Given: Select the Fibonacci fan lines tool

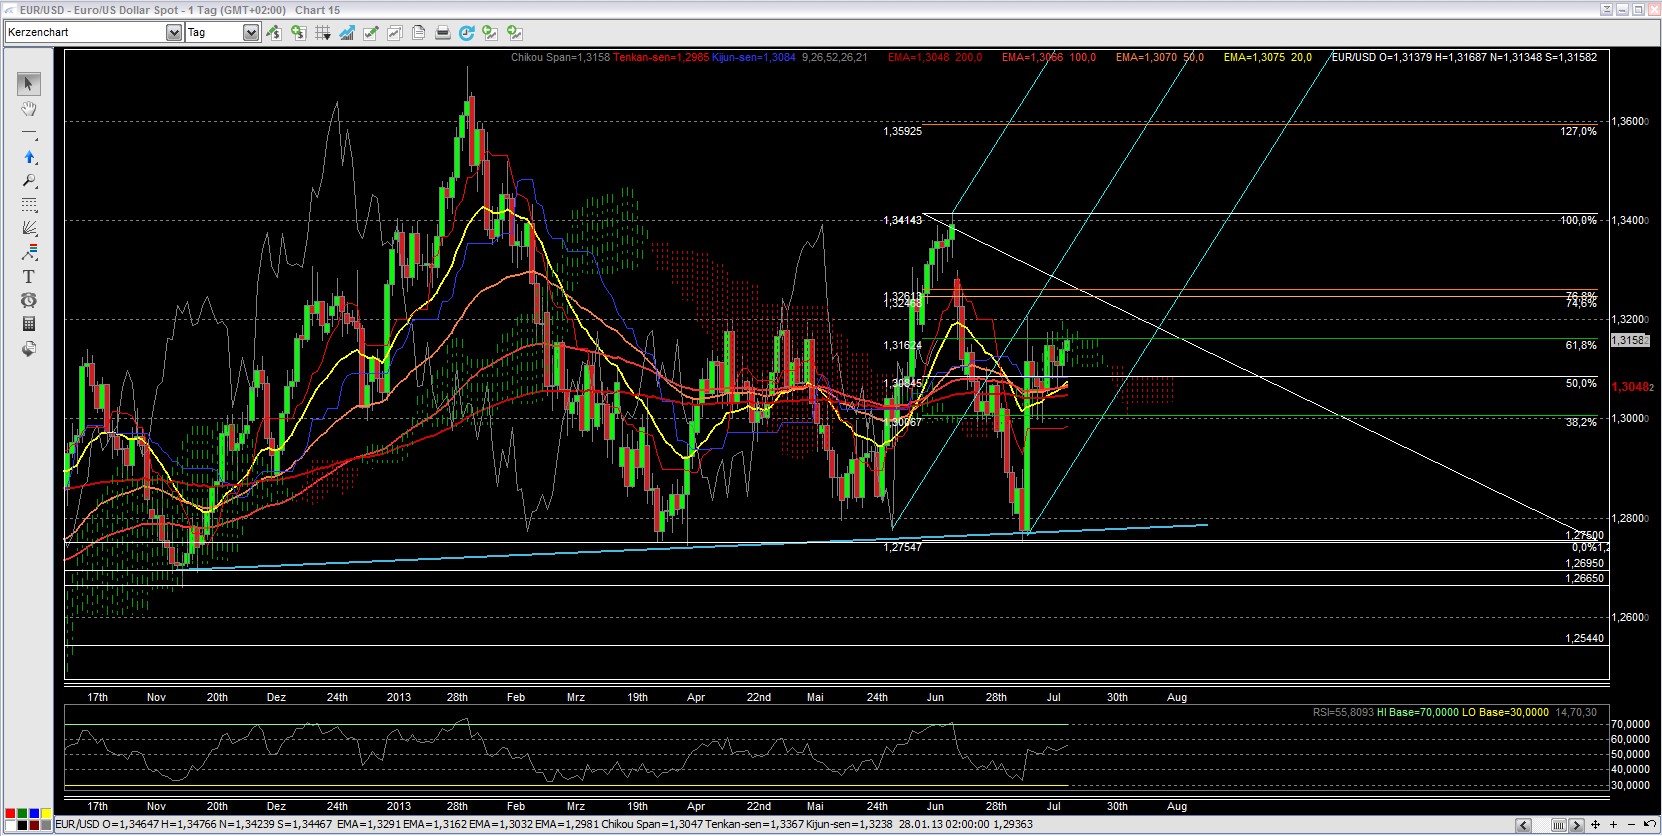Looking at the screenshot, I should 29,228.
